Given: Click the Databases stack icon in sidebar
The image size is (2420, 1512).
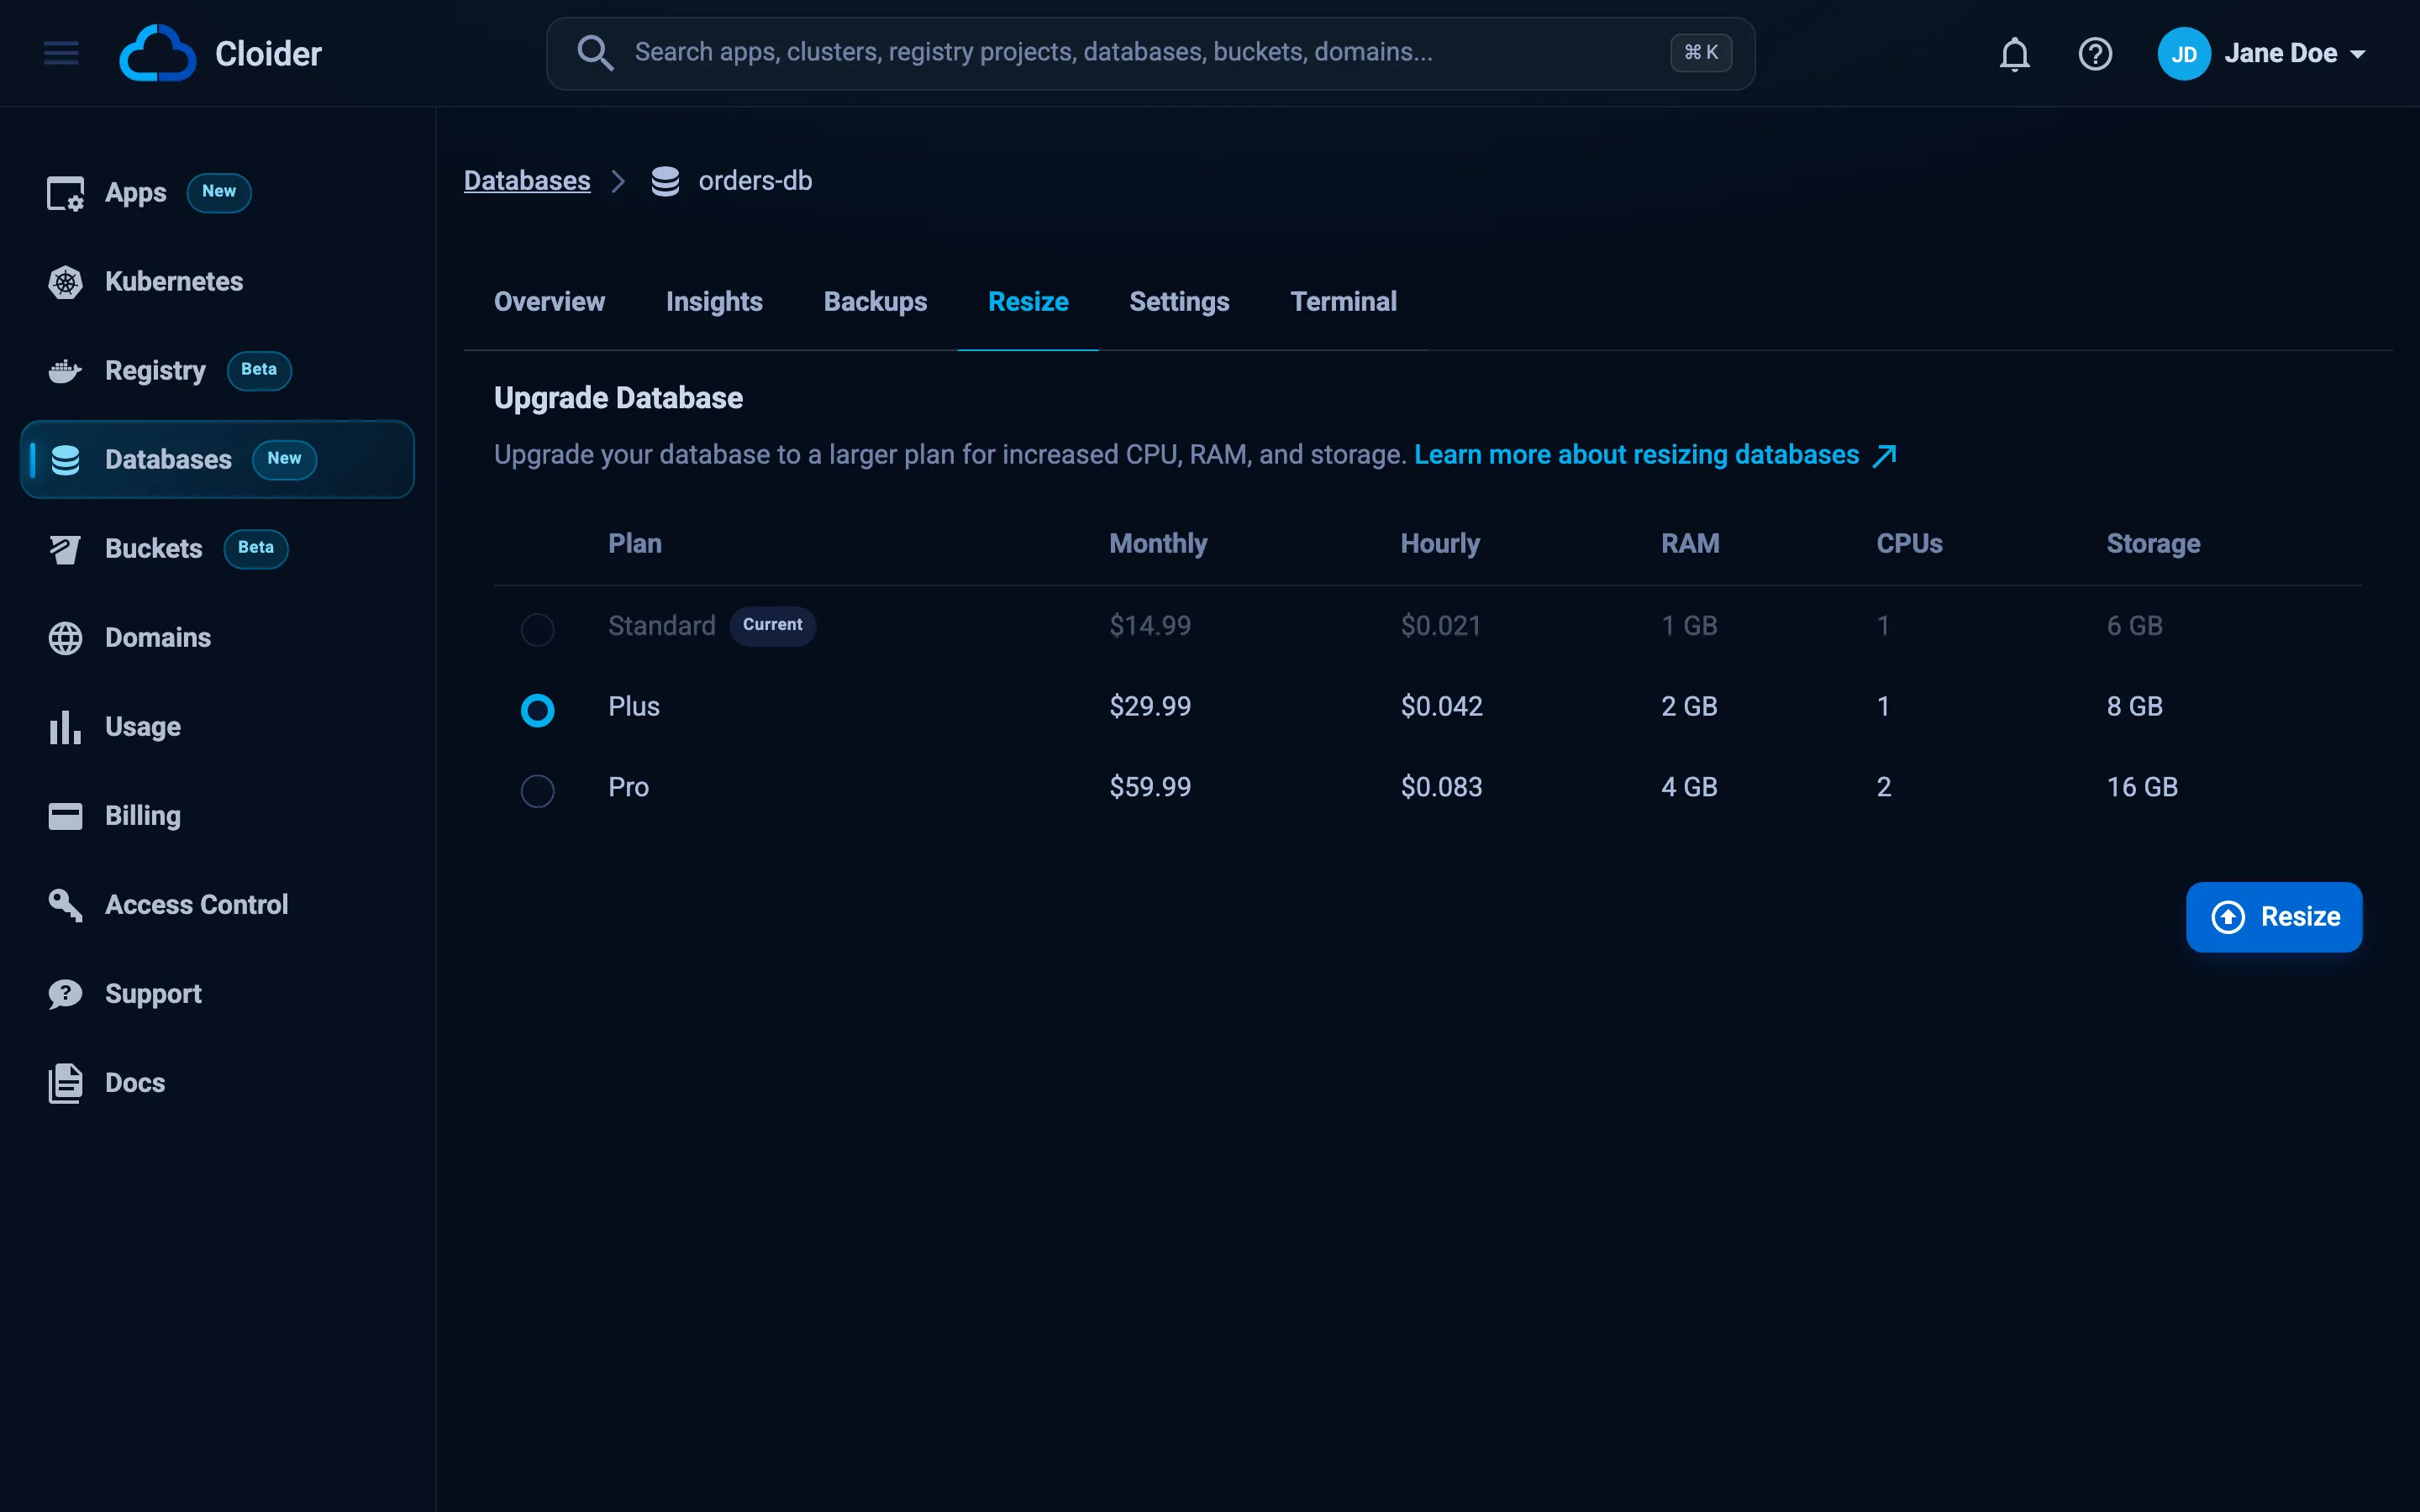Looking at the screenshot, I should [x=66, y=460].
